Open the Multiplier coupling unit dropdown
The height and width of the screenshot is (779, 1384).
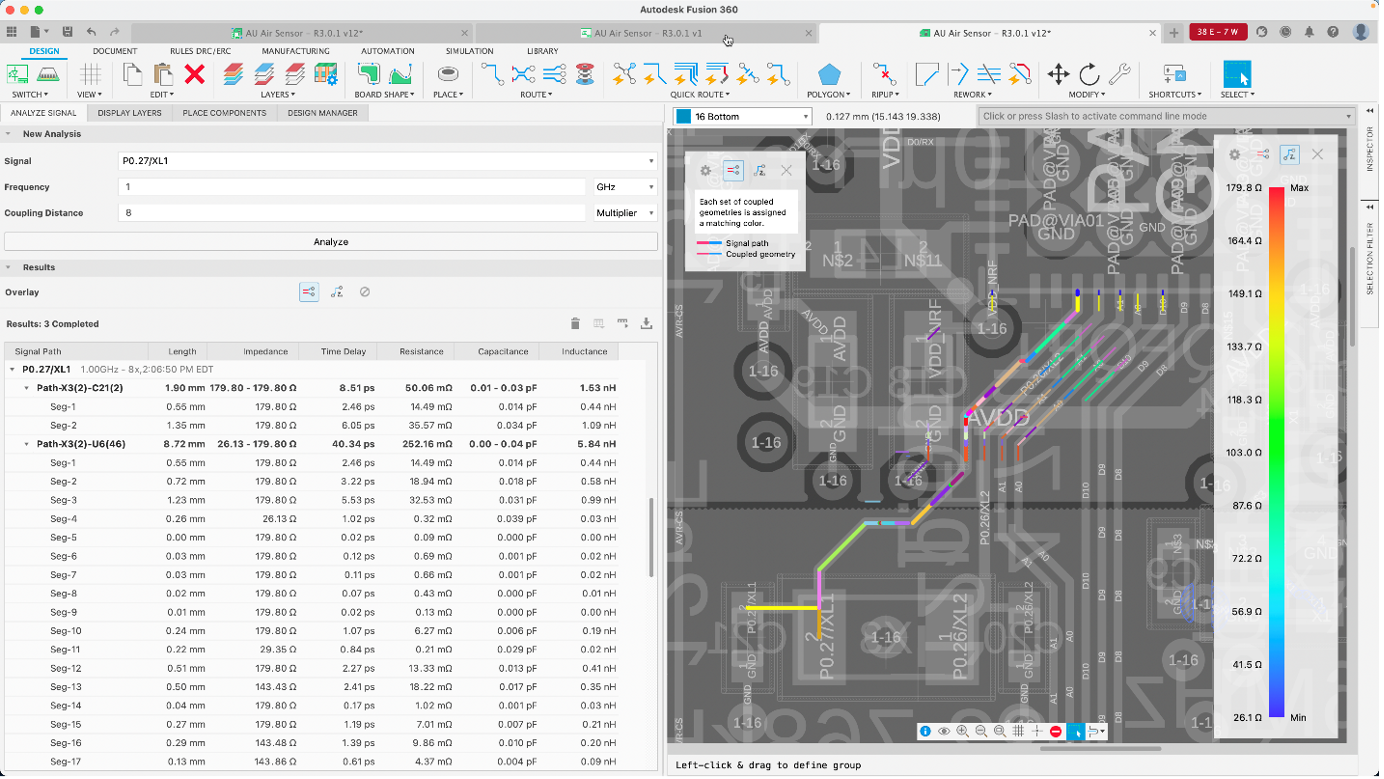click(x=625, y=213)
